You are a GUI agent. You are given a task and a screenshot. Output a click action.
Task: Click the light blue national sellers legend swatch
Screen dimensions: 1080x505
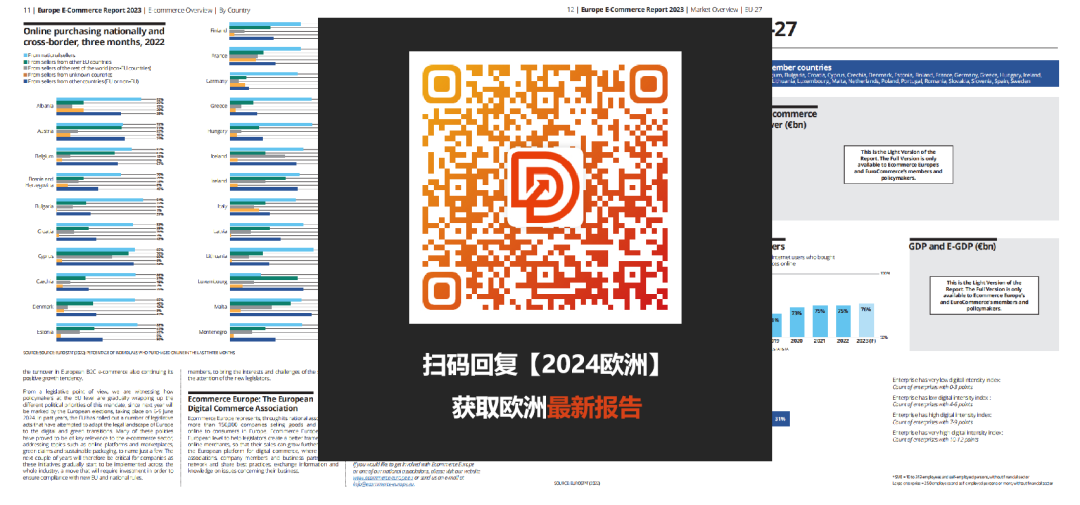[x=25, y=54]
